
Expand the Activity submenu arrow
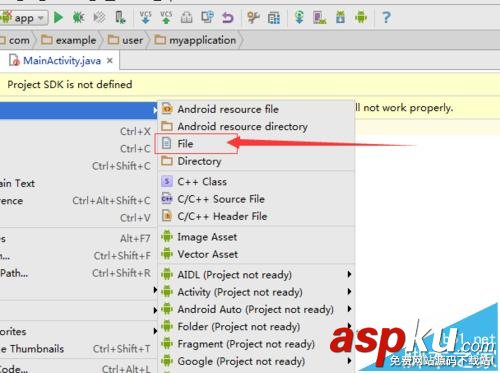click(349, 291)
